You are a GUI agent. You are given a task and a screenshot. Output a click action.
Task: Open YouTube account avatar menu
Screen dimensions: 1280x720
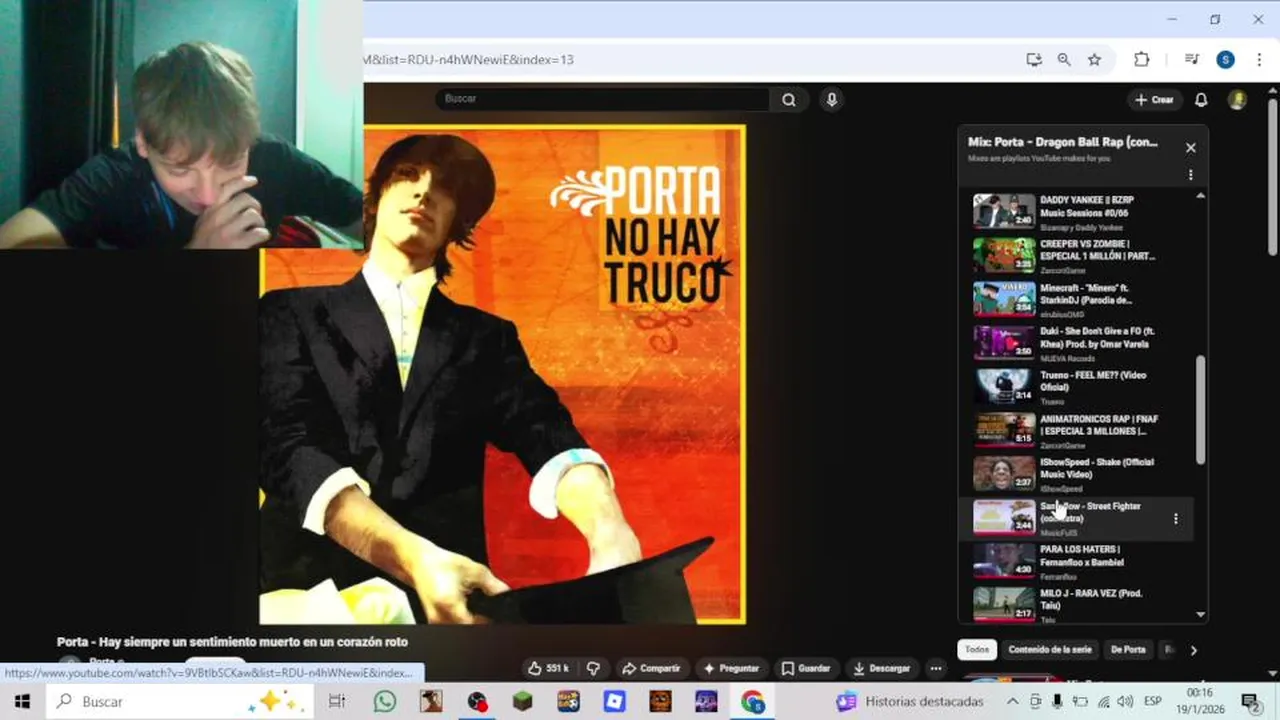pyautogui.click(x=1237, y=100)
